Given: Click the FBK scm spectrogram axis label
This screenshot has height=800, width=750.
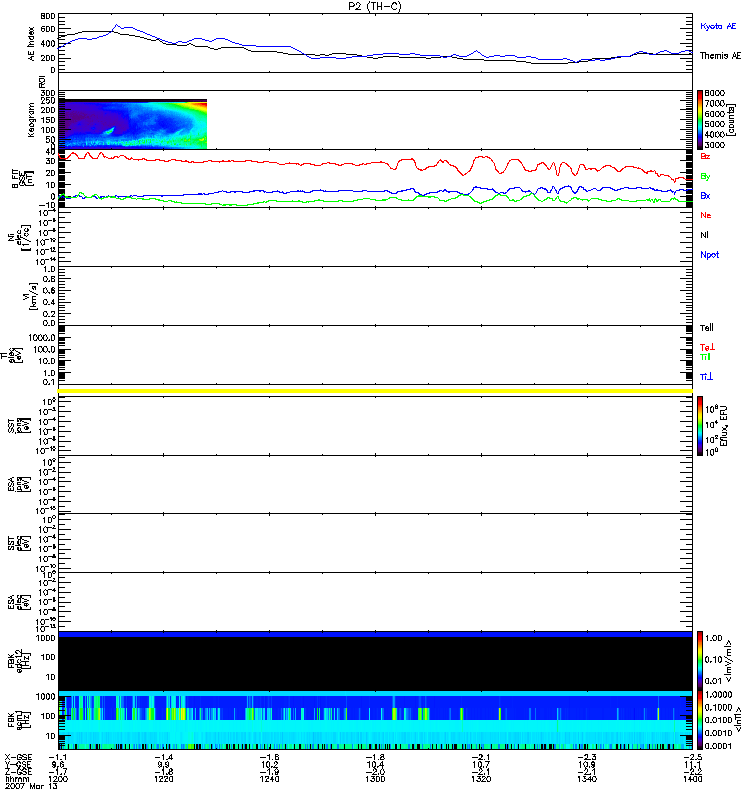Looking at the screenshot, I should [19, 720].
